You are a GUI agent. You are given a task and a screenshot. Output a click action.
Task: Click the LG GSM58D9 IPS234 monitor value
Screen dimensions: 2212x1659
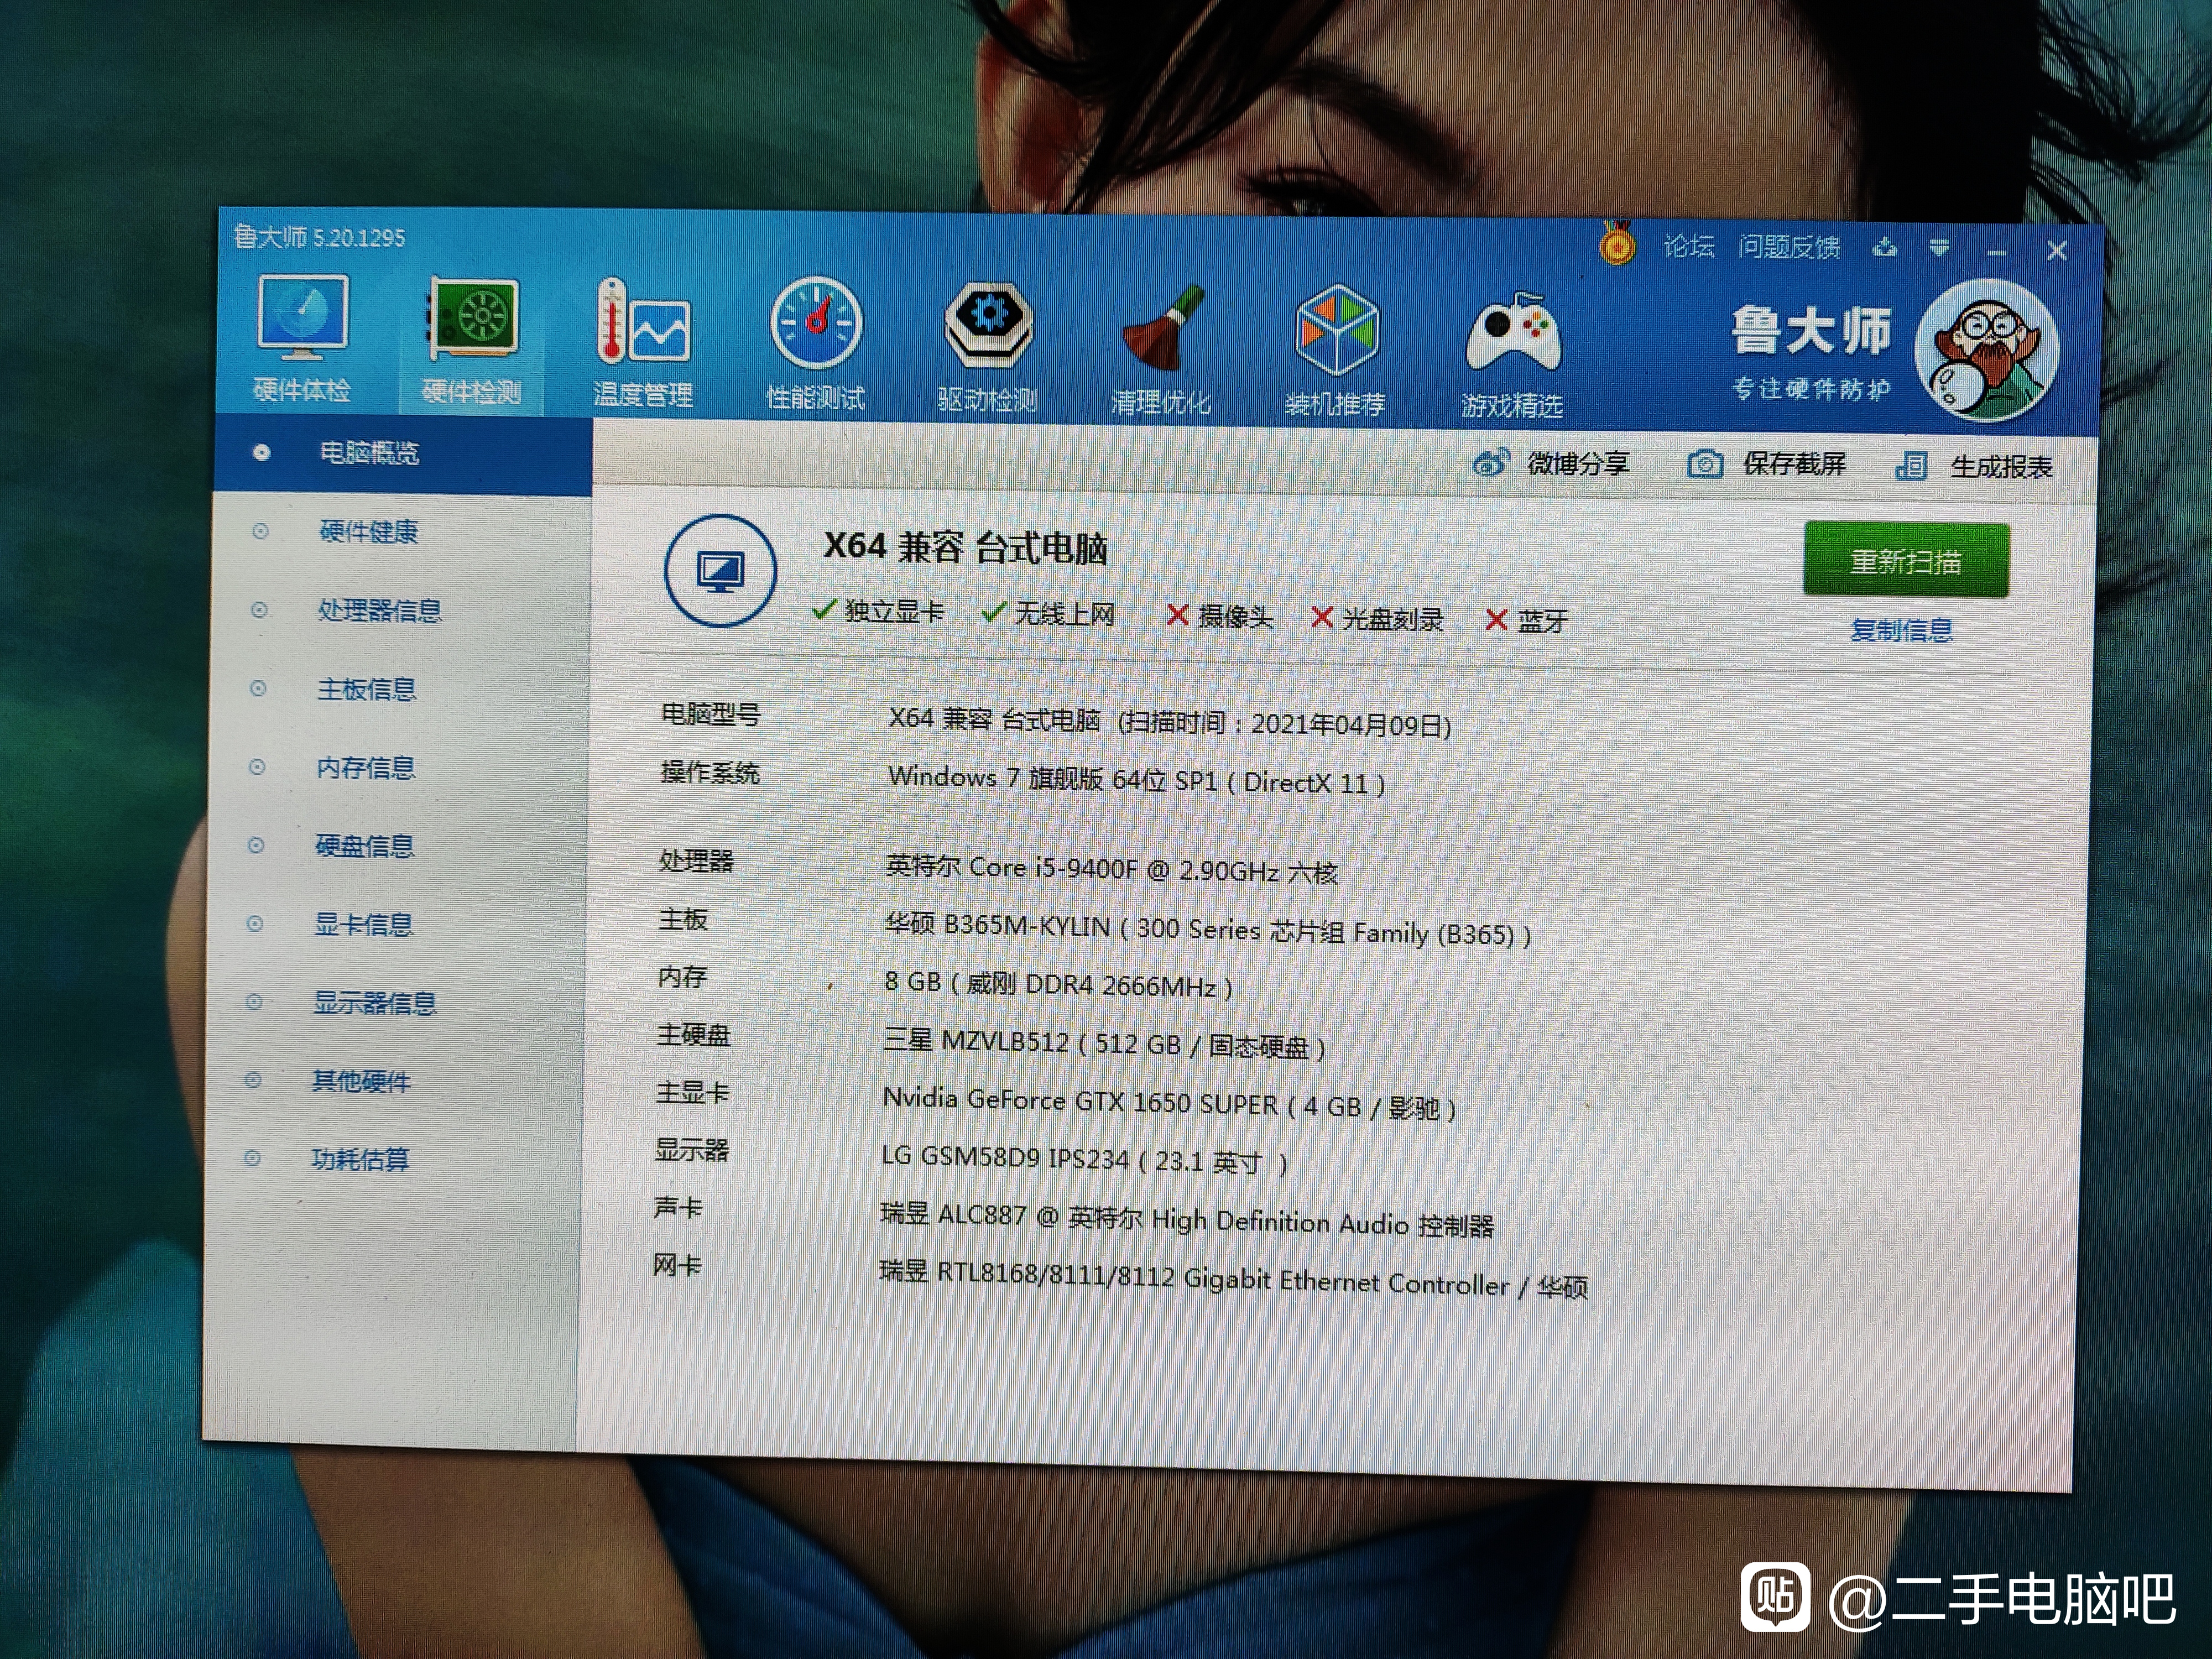point(1084,1160)
